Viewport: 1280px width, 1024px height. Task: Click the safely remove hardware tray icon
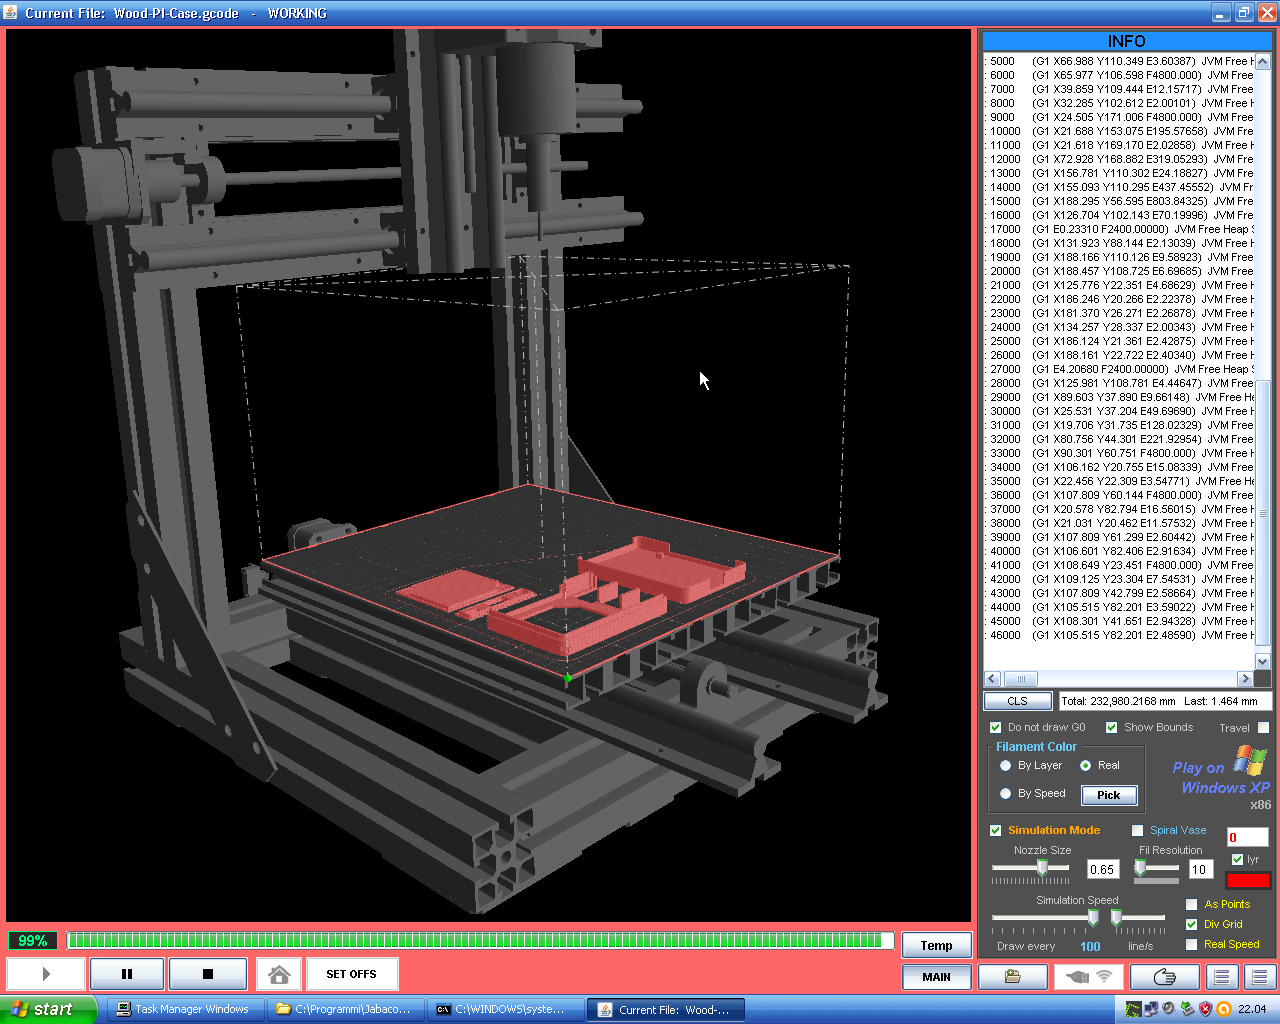pos(1186,1009)
